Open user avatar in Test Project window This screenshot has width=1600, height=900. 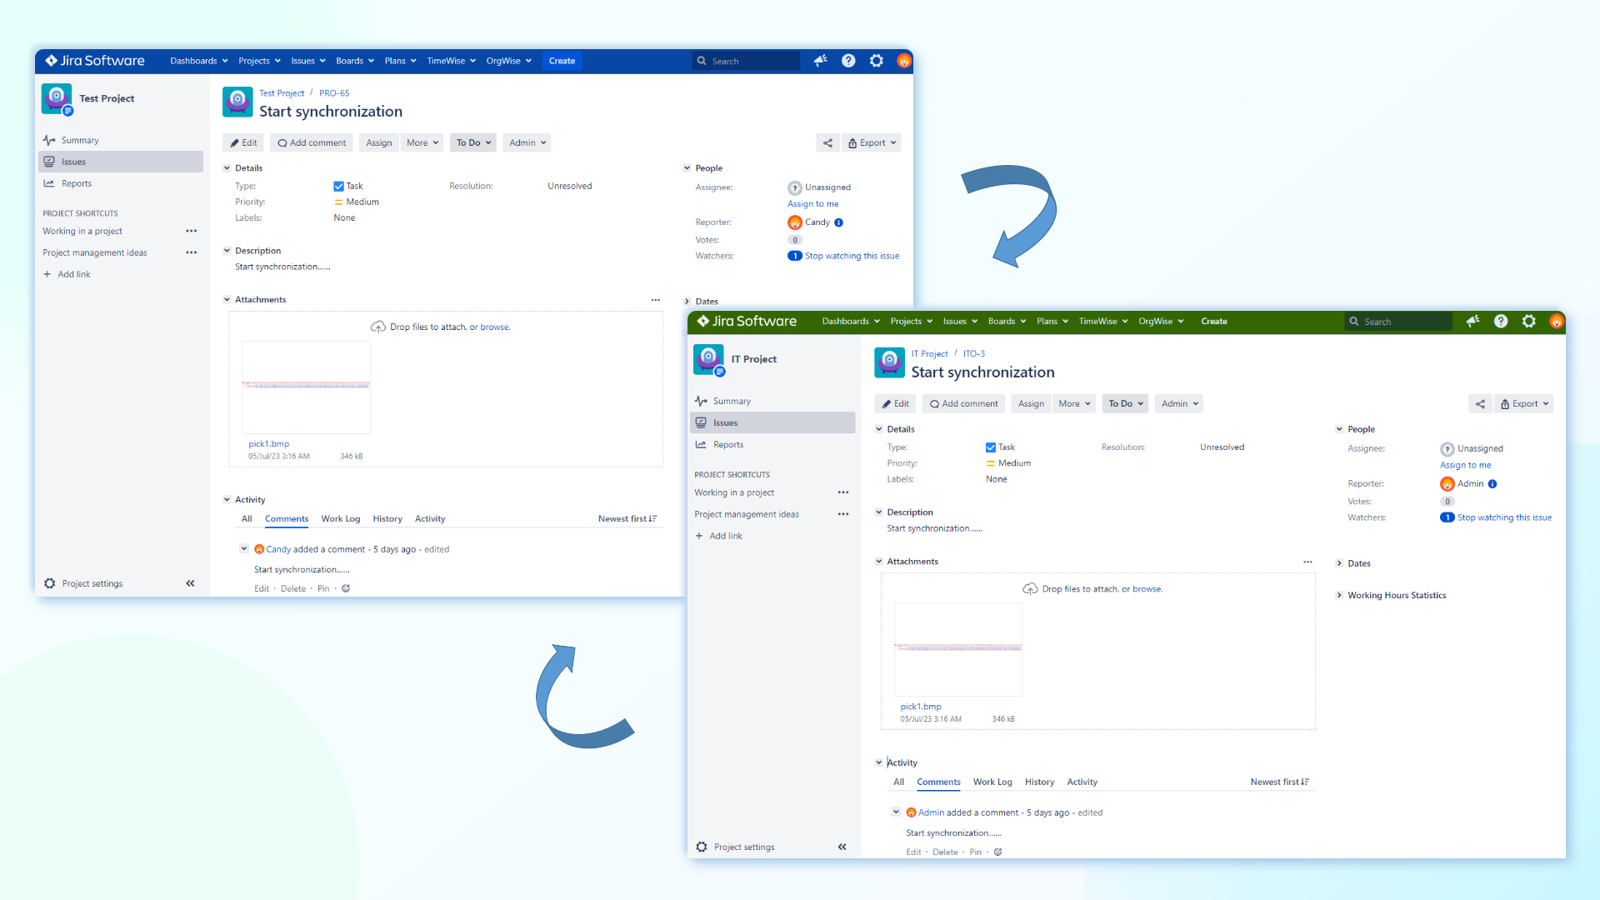coord(904,61)
